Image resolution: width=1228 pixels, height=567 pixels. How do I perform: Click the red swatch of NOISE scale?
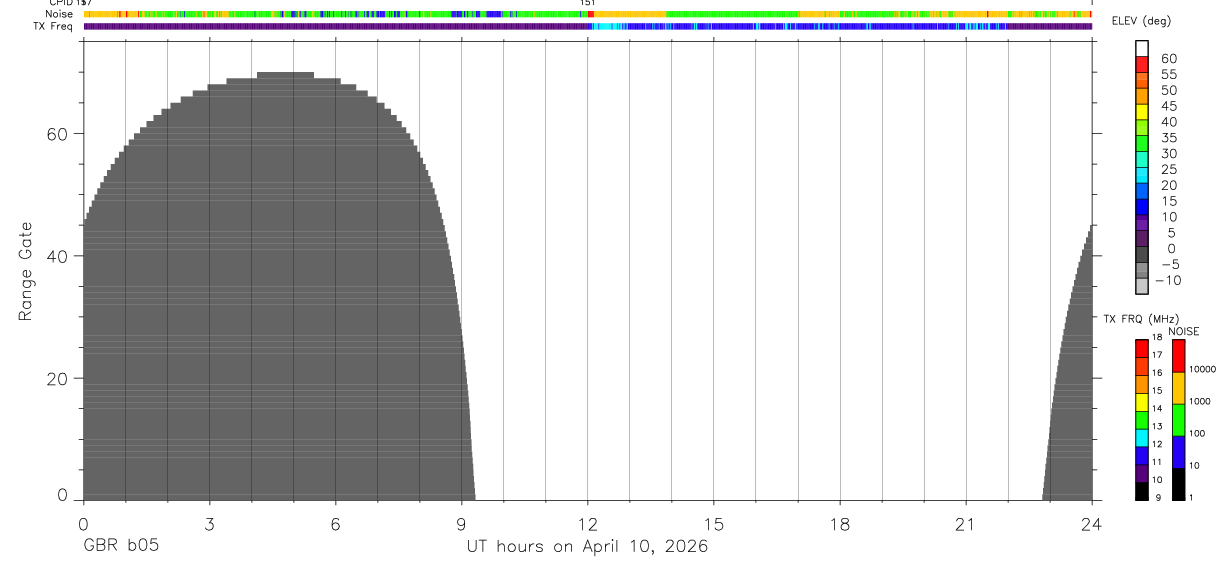click(1178, 356)
